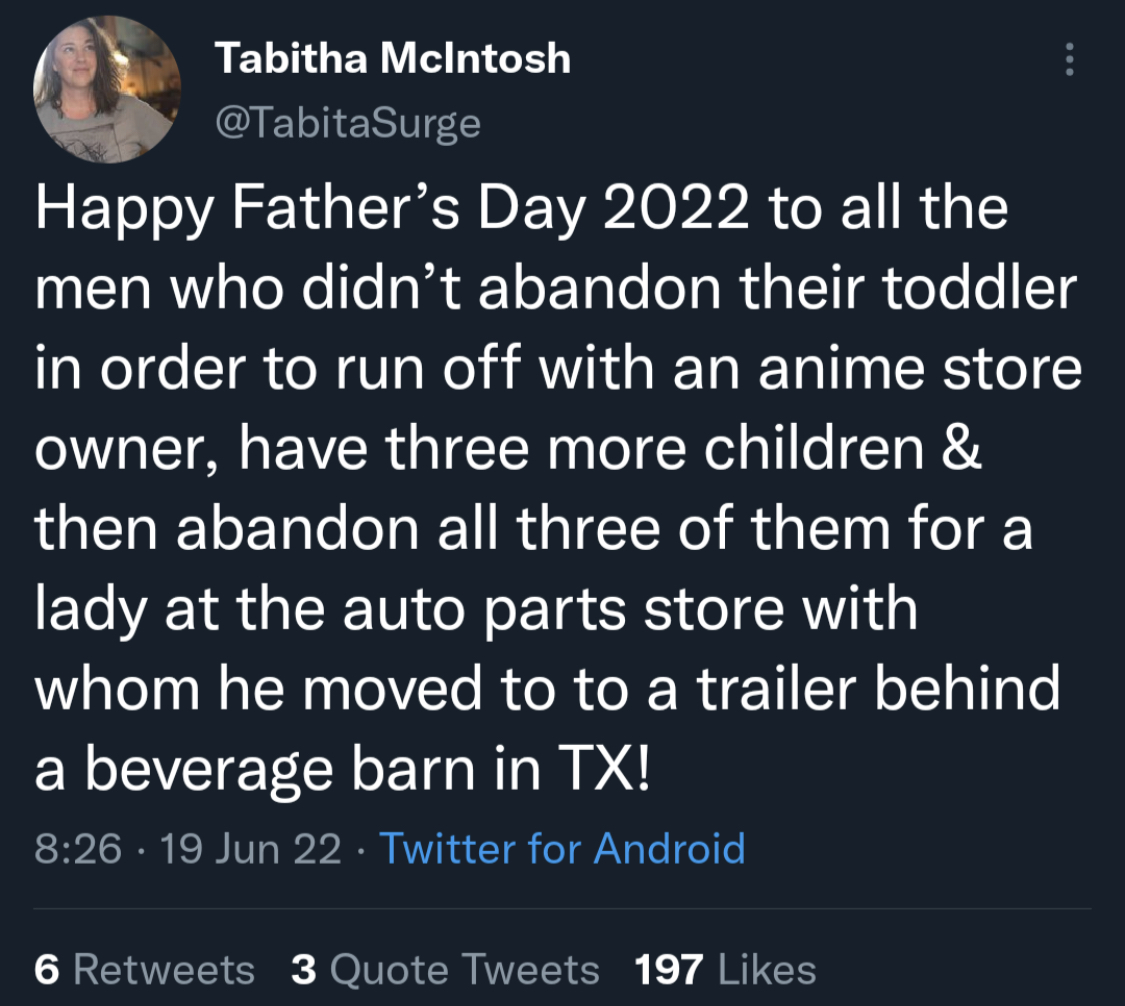This screenshot has height=1006, width=1125.
Task: Click the phrase "Happy Father's Day 2022"
Action: 392,210
